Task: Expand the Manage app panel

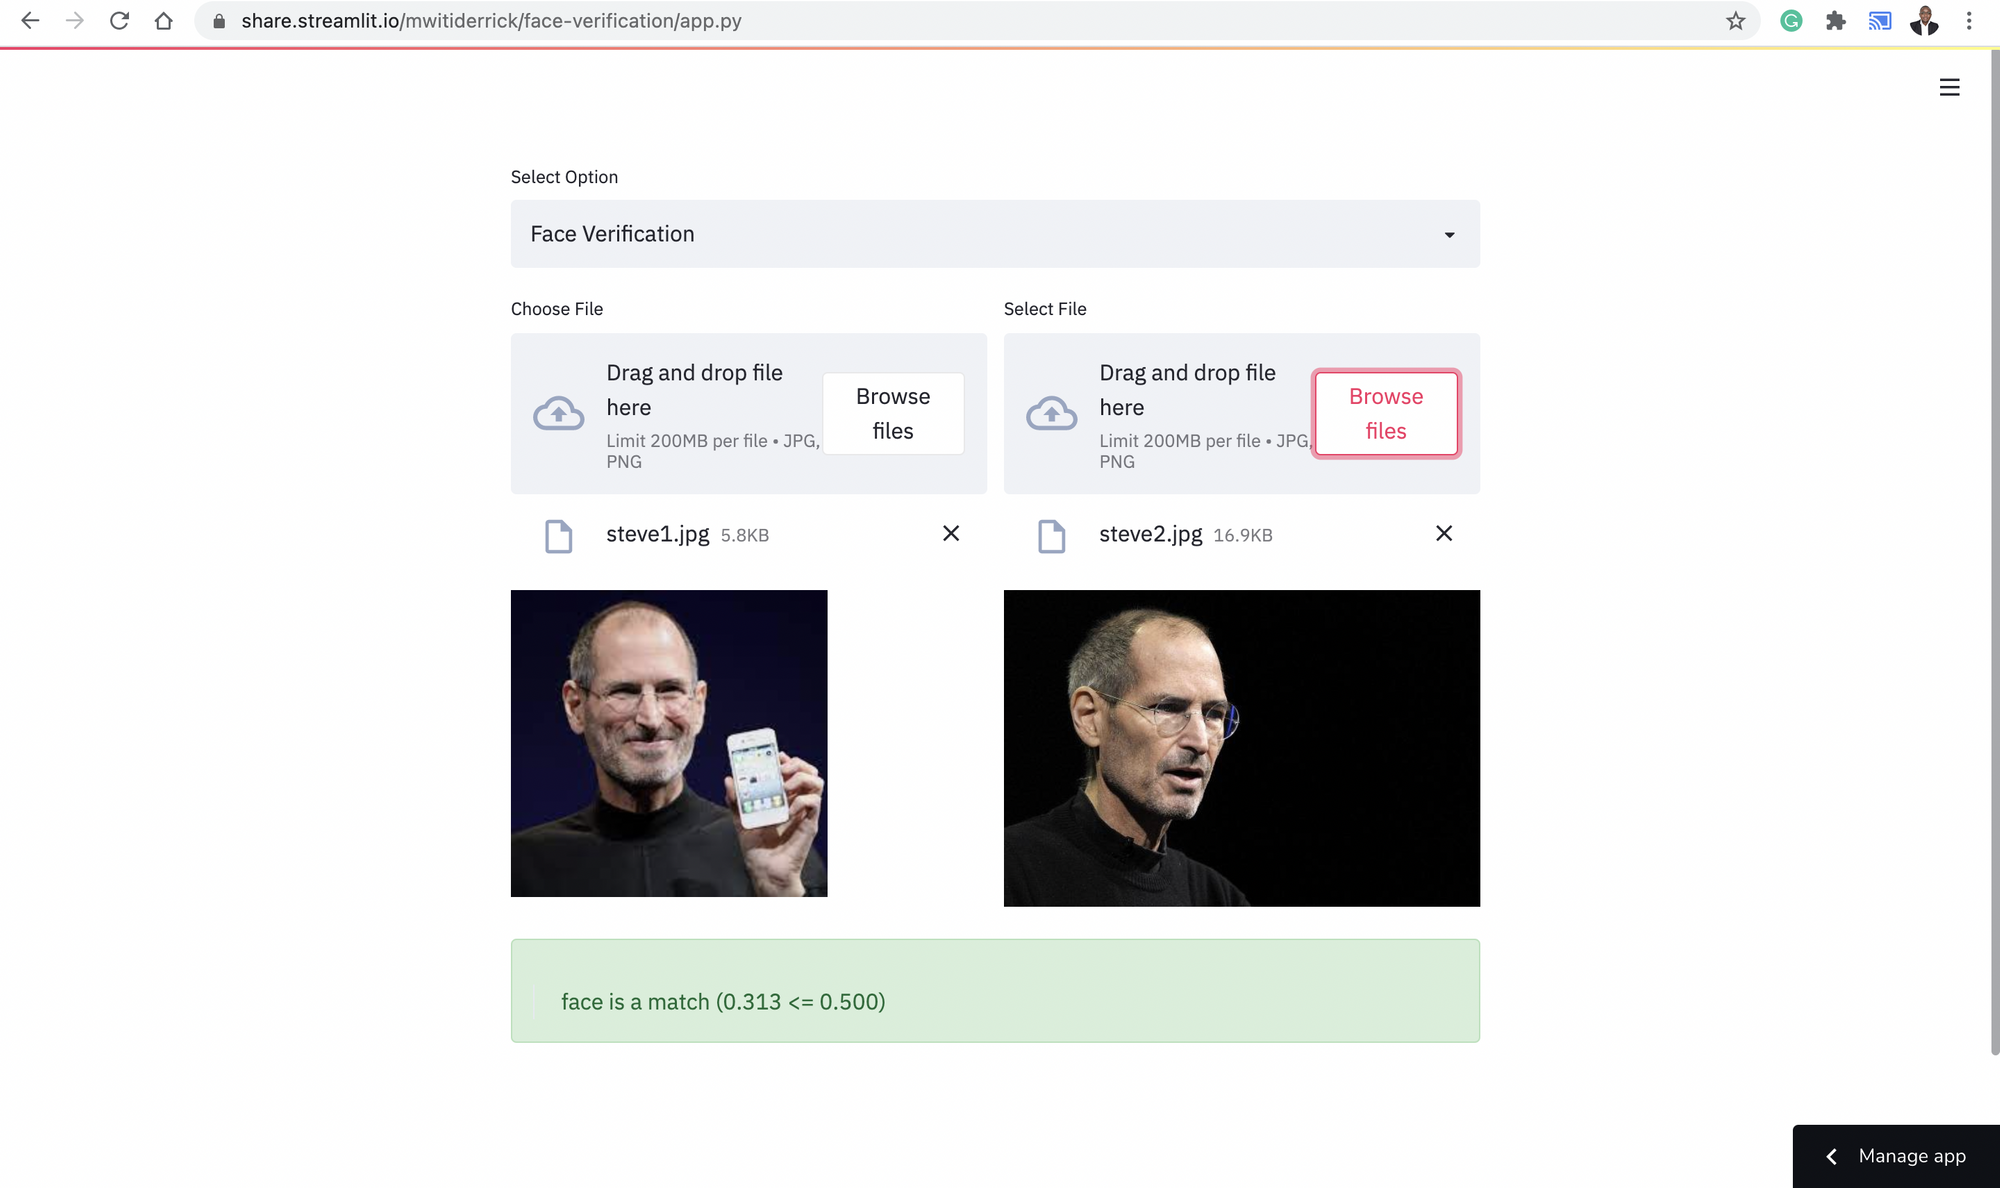Action: (1896, 1156)
